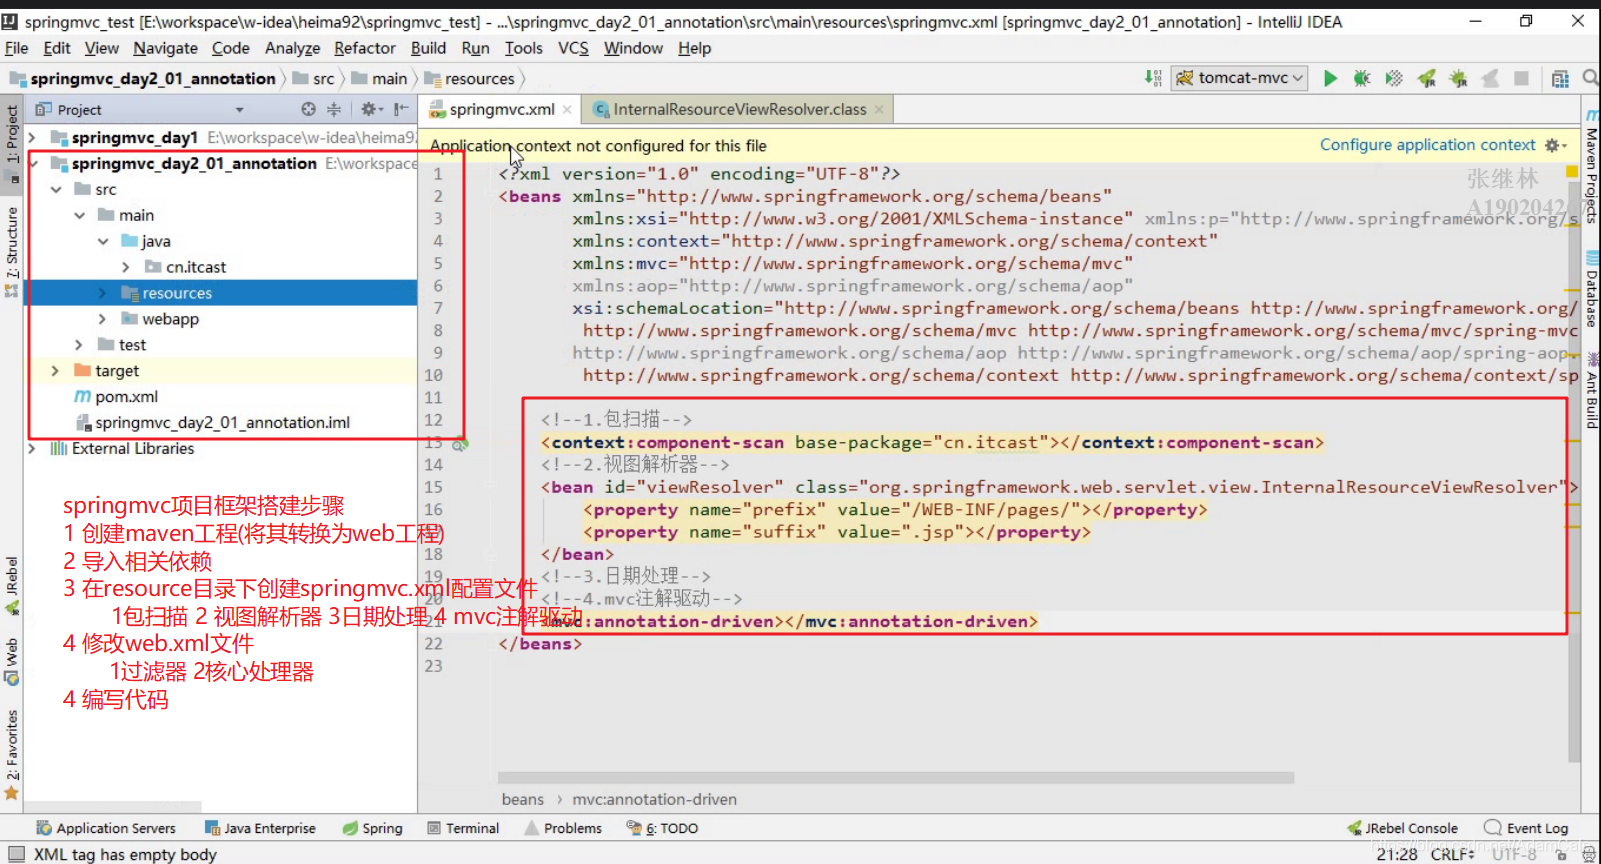Debug with JRebel icon

tap(1458, 78)
